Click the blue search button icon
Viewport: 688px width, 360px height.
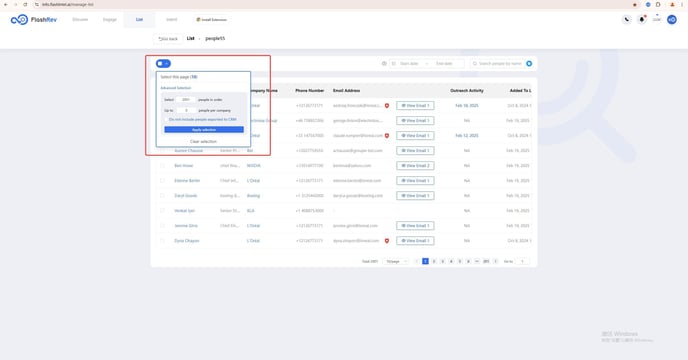[529, 64]
